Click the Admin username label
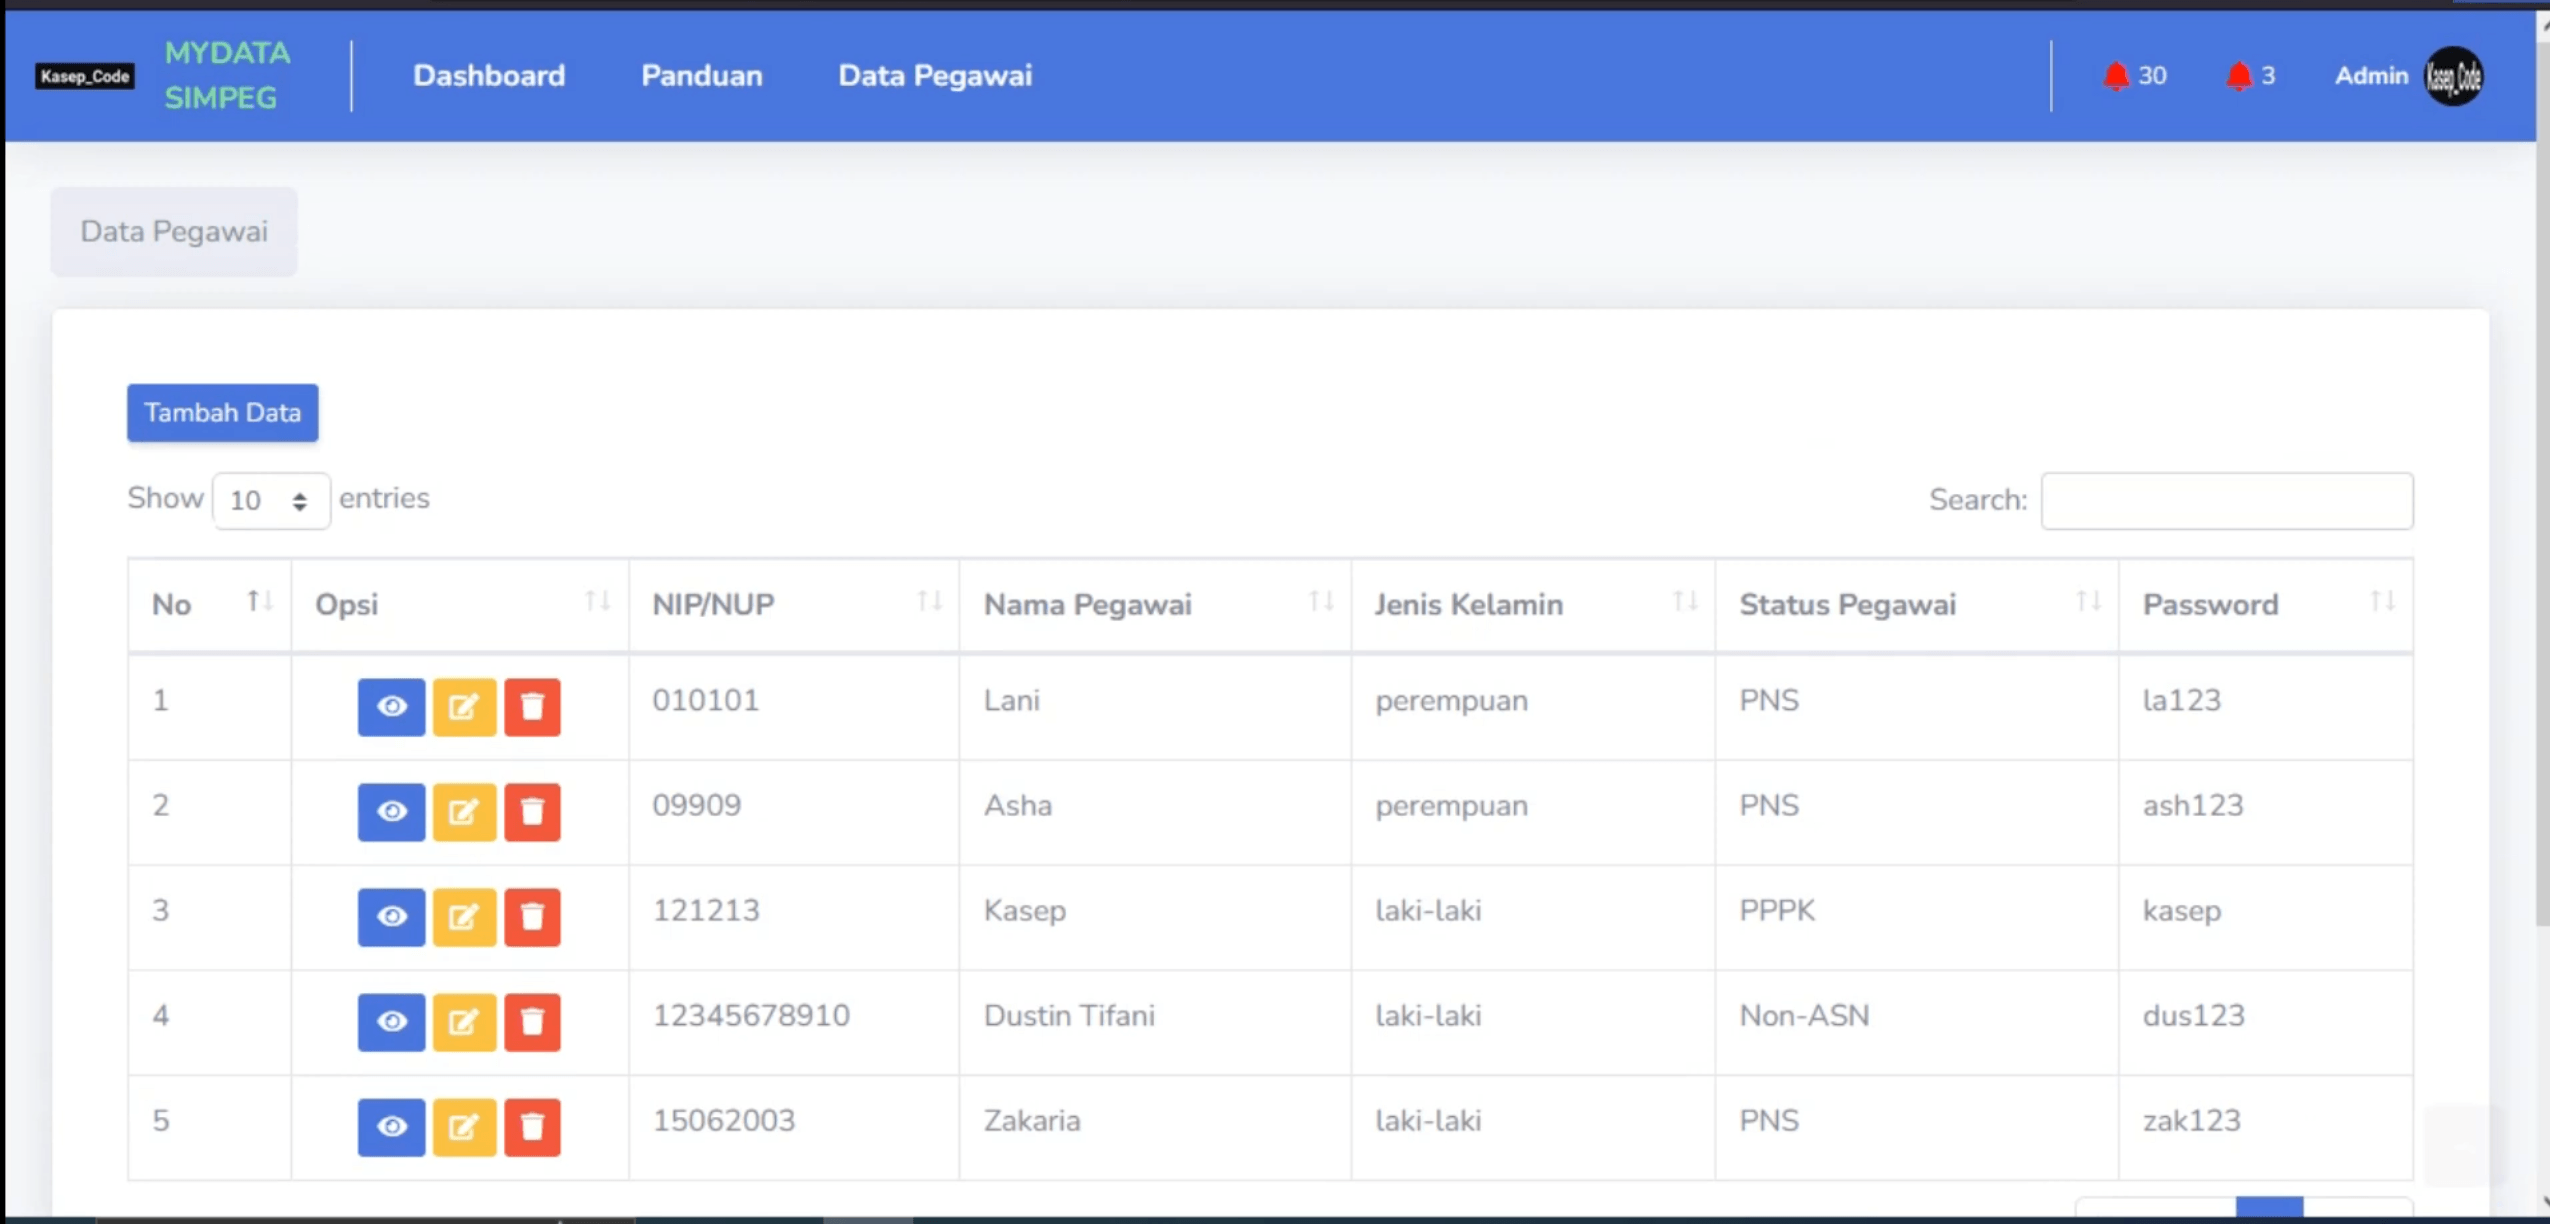2550x1224 pixels. tap(2371, 76)
